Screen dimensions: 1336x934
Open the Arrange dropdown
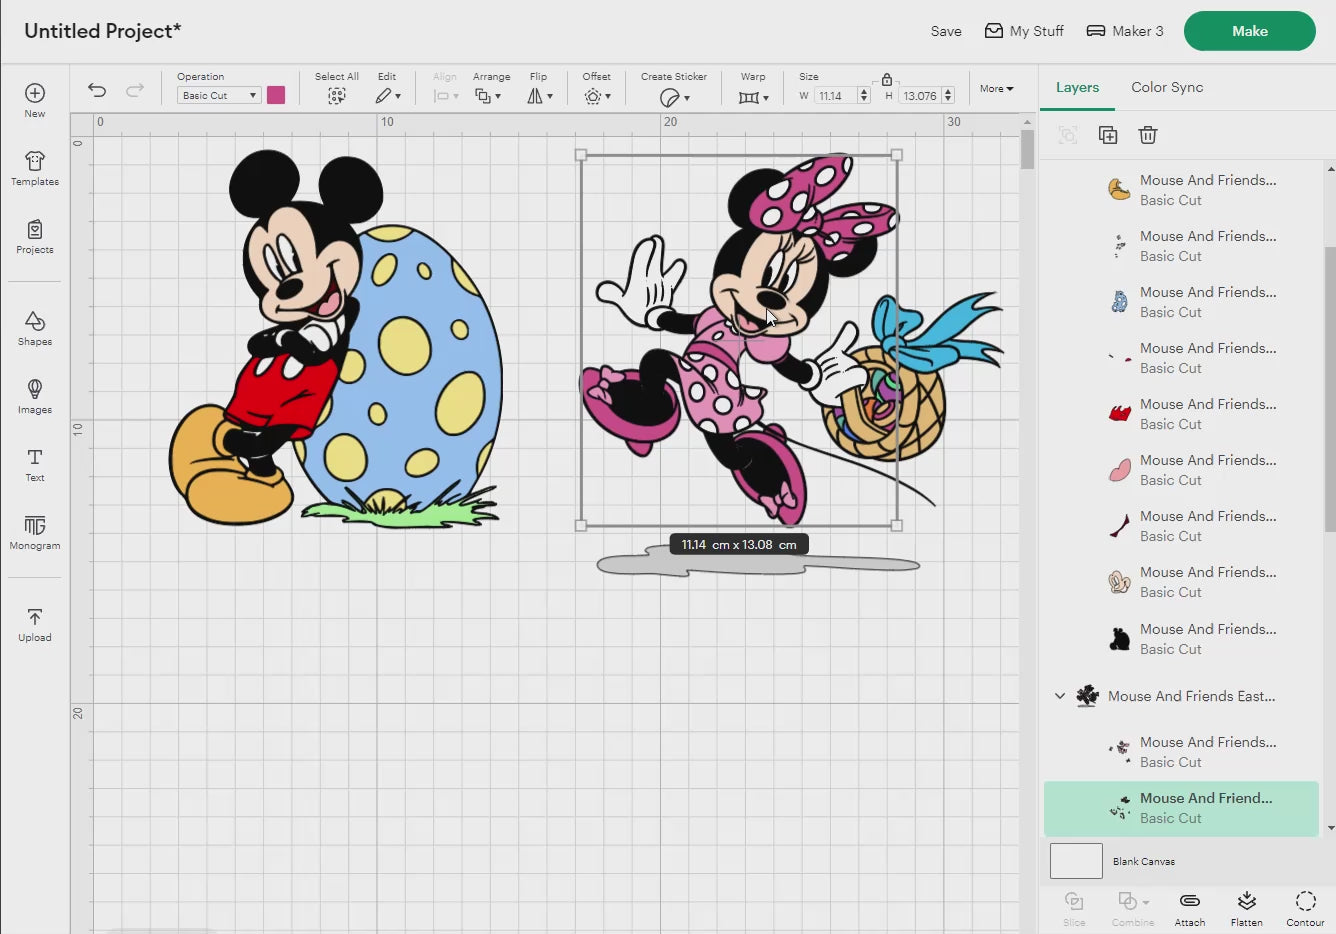pyautogui.click(x=488, y=96)
